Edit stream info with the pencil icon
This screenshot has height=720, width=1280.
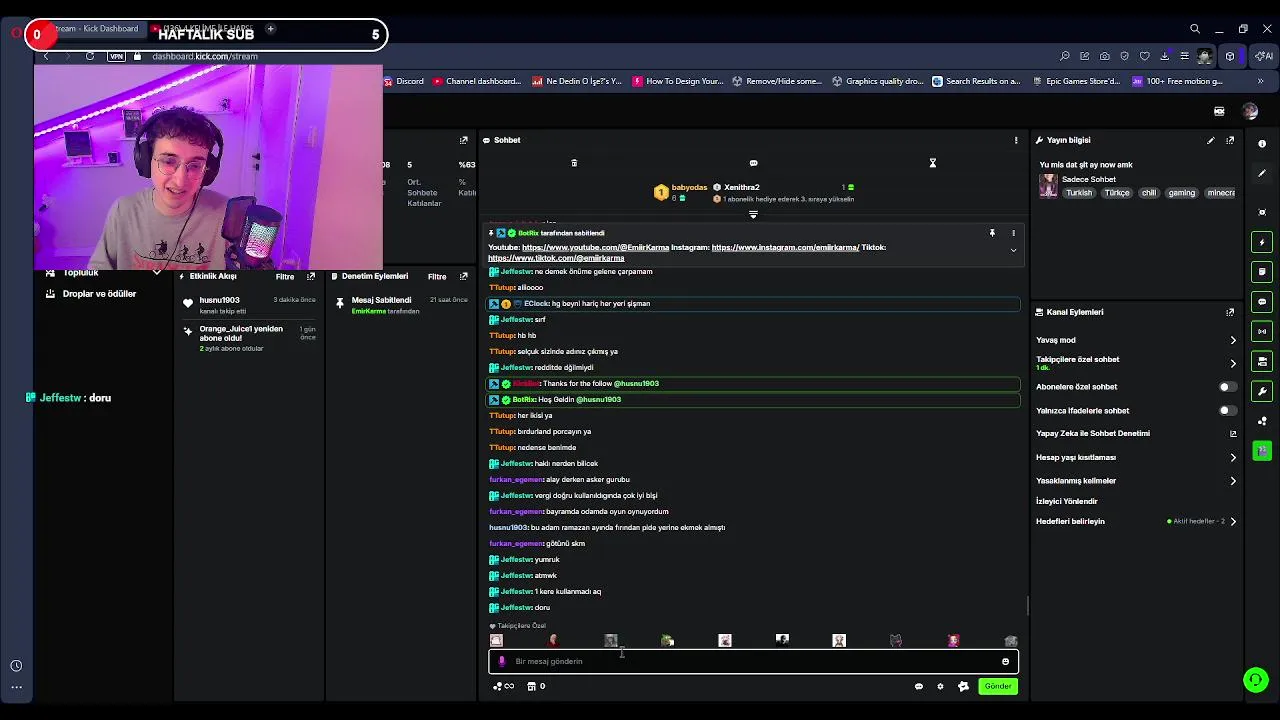pyautogui.click(x=1210, y=140)
